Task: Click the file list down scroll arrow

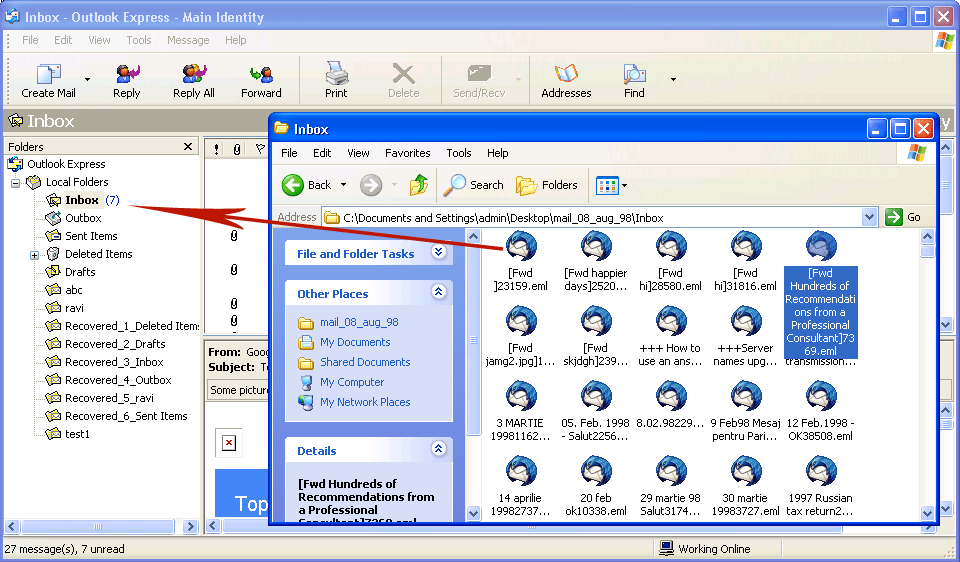Action: pyautogui.click(x=928, y=513)
